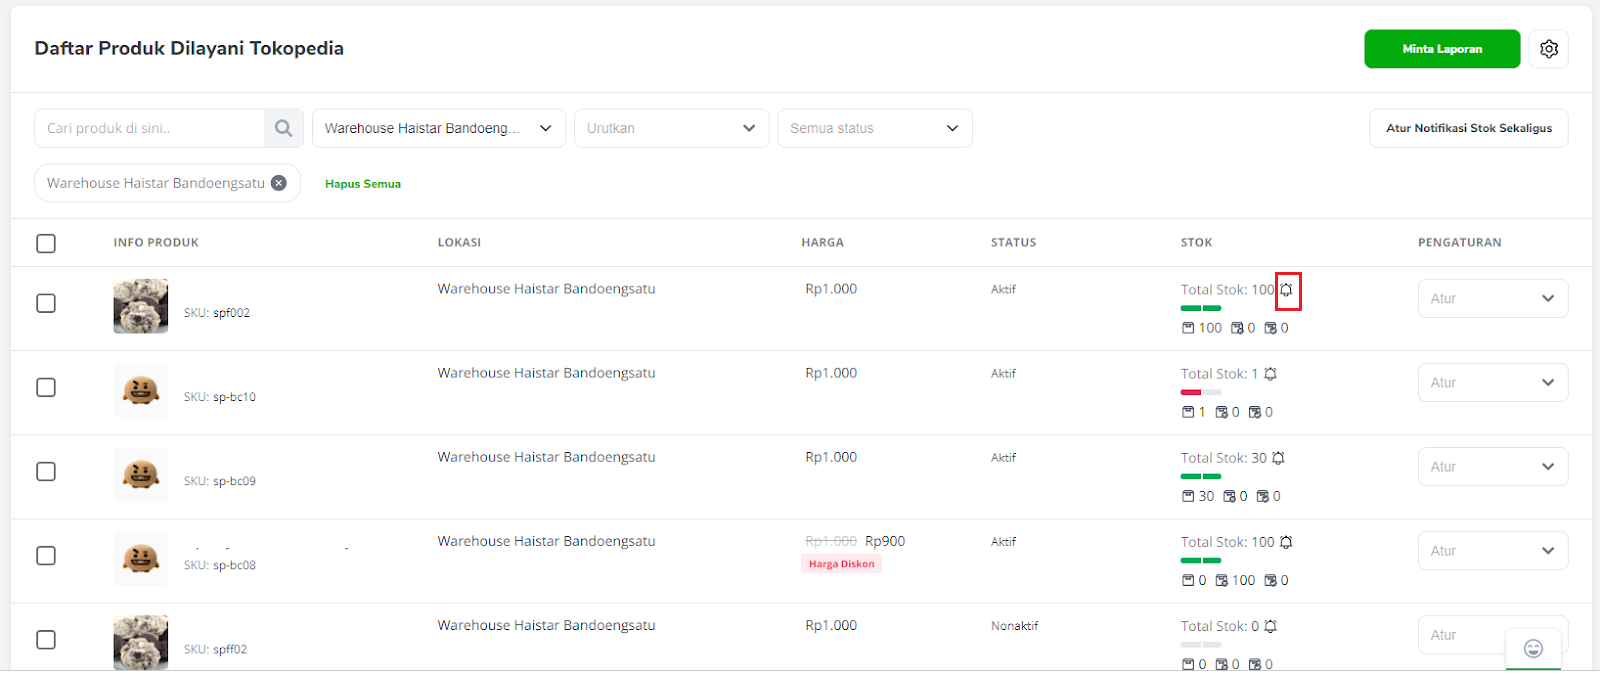Click stock notification bell for SKU sp-bc09
This screenshot has height=674, width=1600.
tap(1278, 458)
